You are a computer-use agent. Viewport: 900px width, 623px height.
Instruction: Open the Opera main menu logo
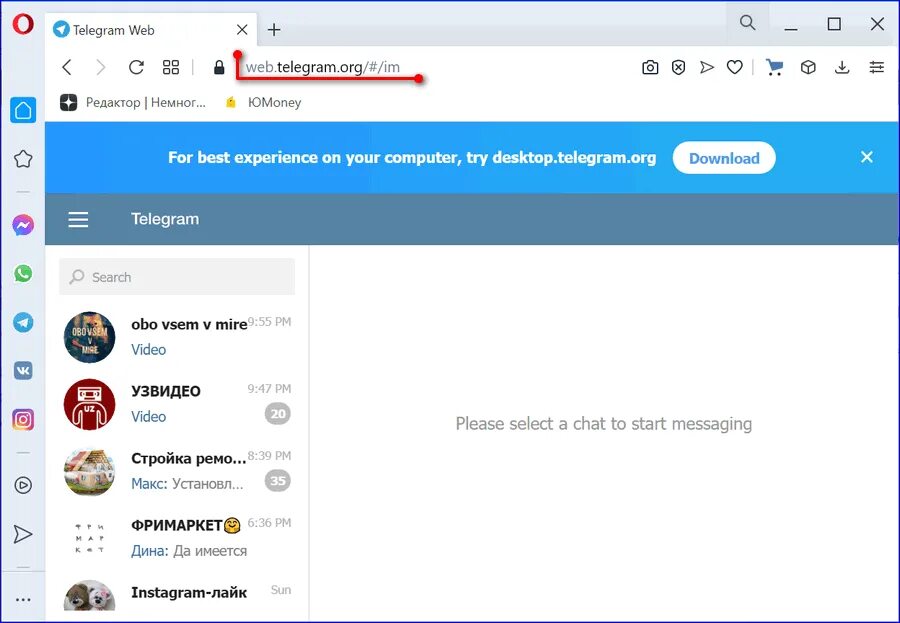pyautogui.click(x=23, y=25)
